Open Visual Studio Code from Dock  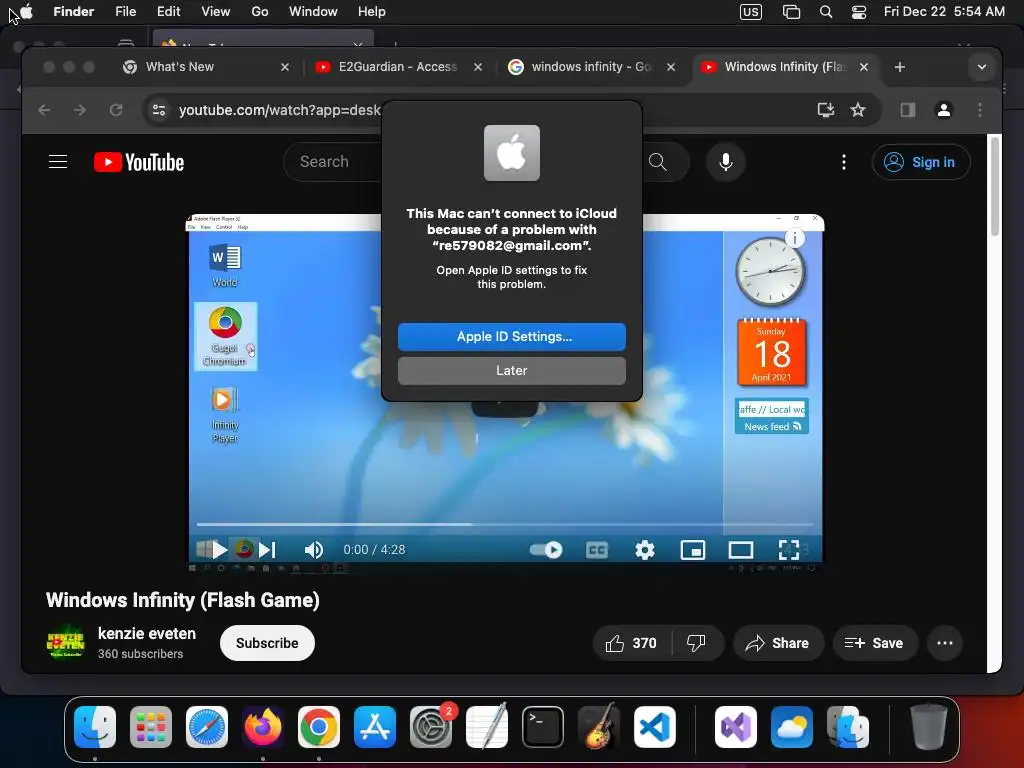pos(654,727)
